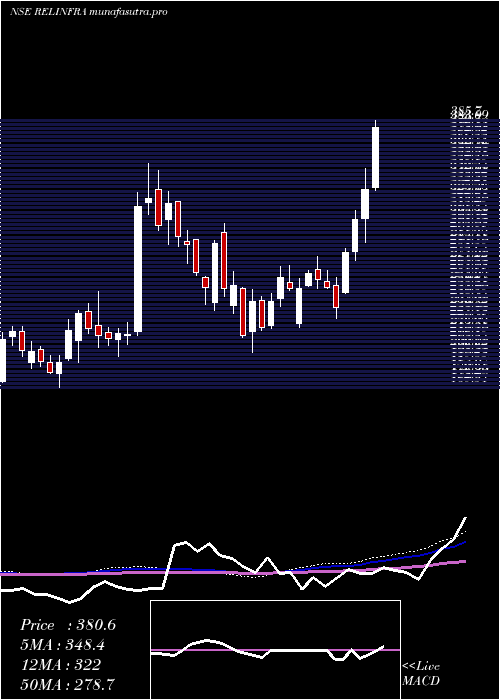Select the 50MA : 278.7 label
This screenshot has height=700, width=500.
(68, 685)
